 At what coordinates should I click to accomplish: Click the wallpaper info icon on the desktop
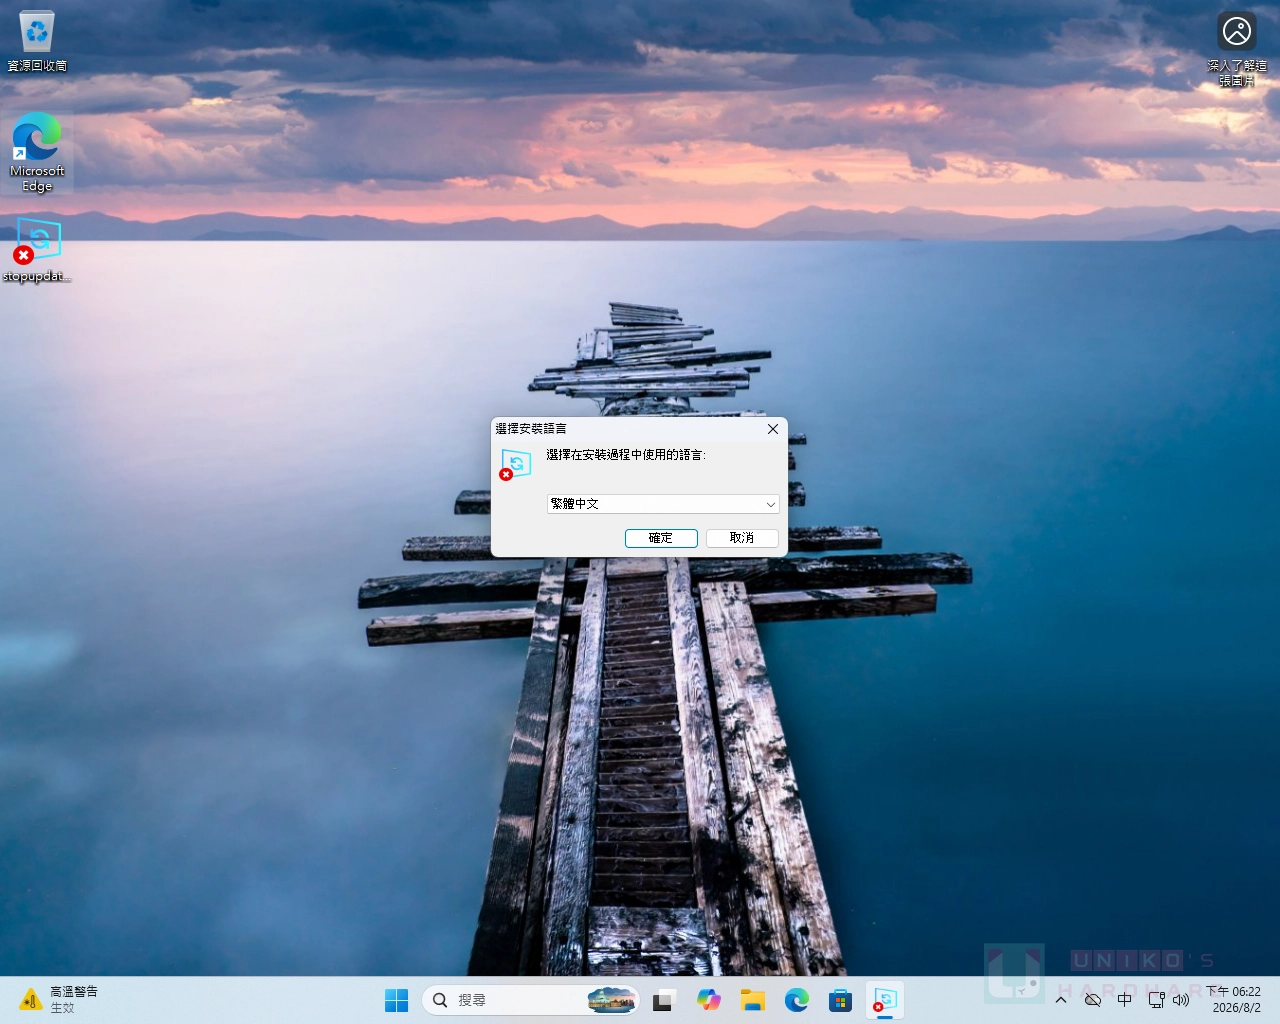(x=1237, y=48)
